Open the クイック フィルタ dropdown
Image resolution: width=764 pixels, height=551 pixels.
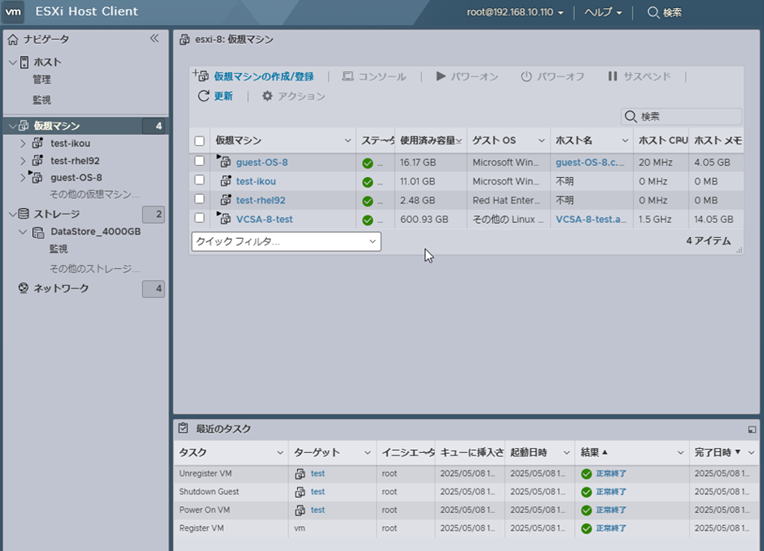coord(285,241)
